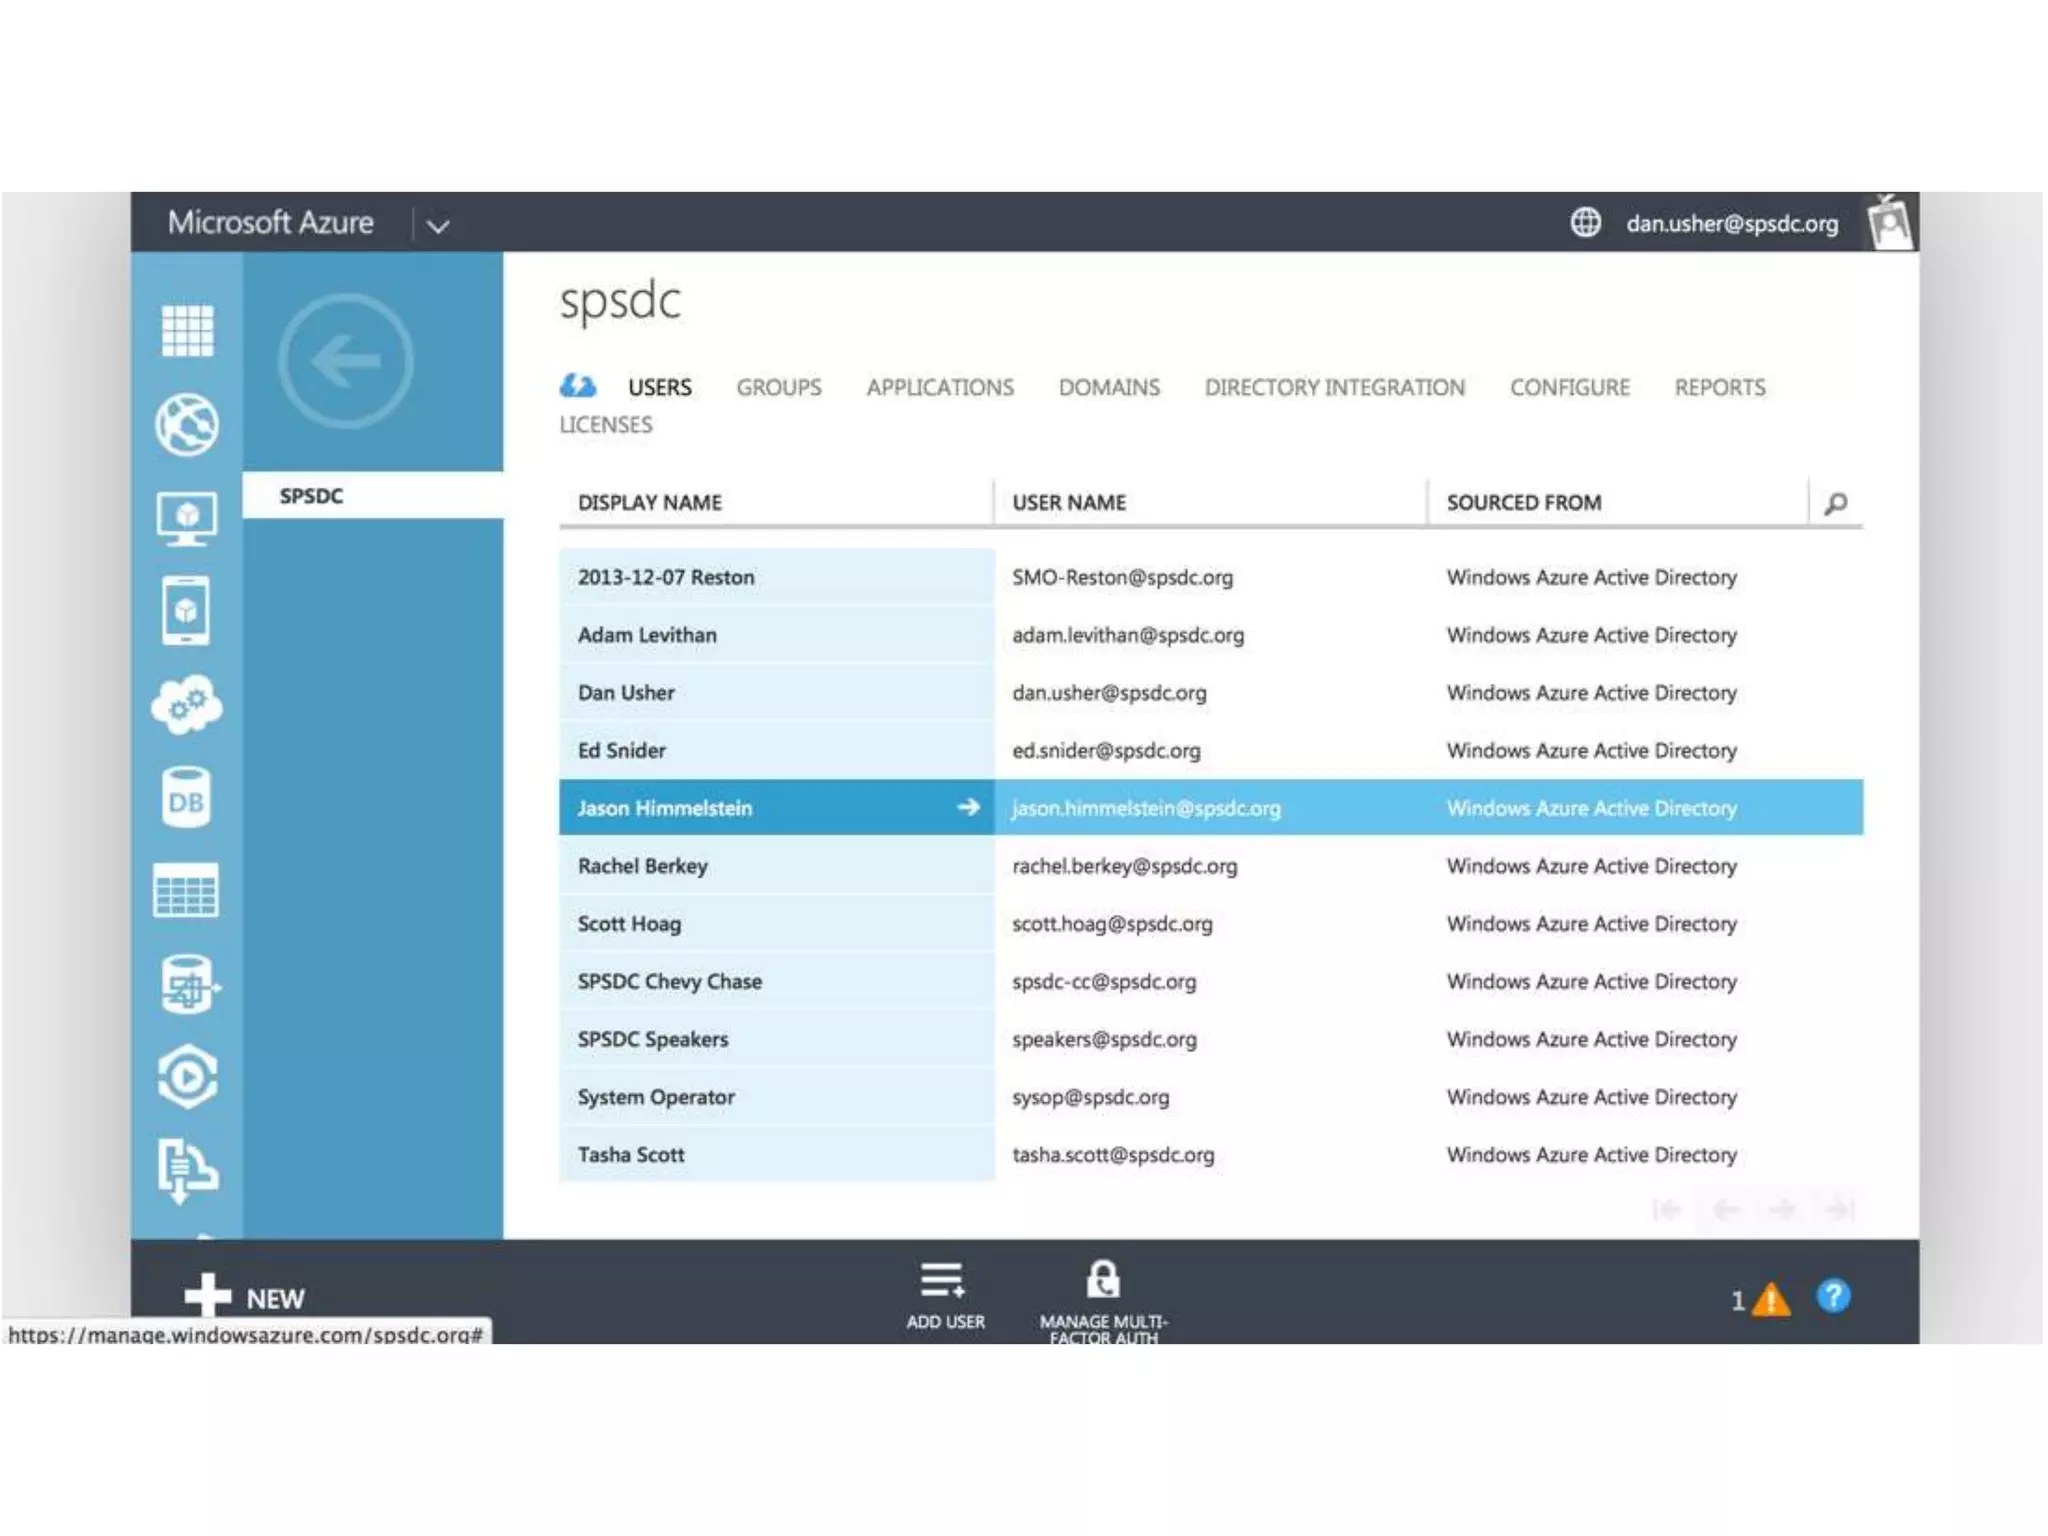Switch to the GROUPS tab

click(778, 388)
